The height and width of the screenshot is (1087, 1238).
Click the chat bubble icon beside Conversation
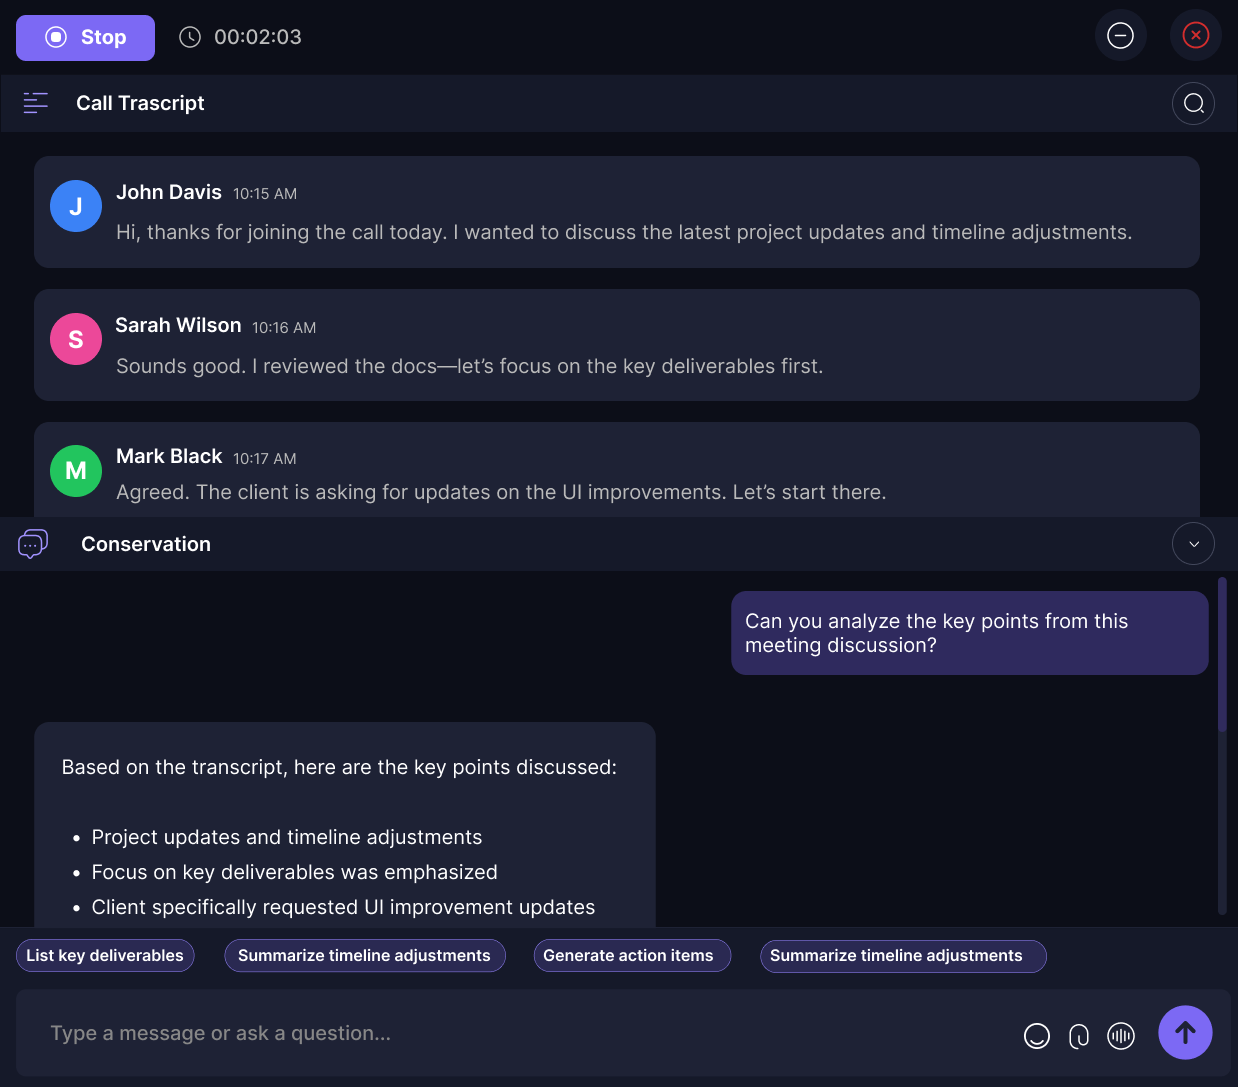[32, 543]
